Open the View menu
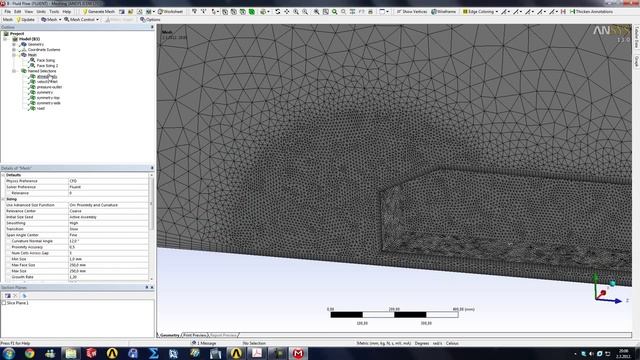 pyautogui.click(x=29, y=12)
